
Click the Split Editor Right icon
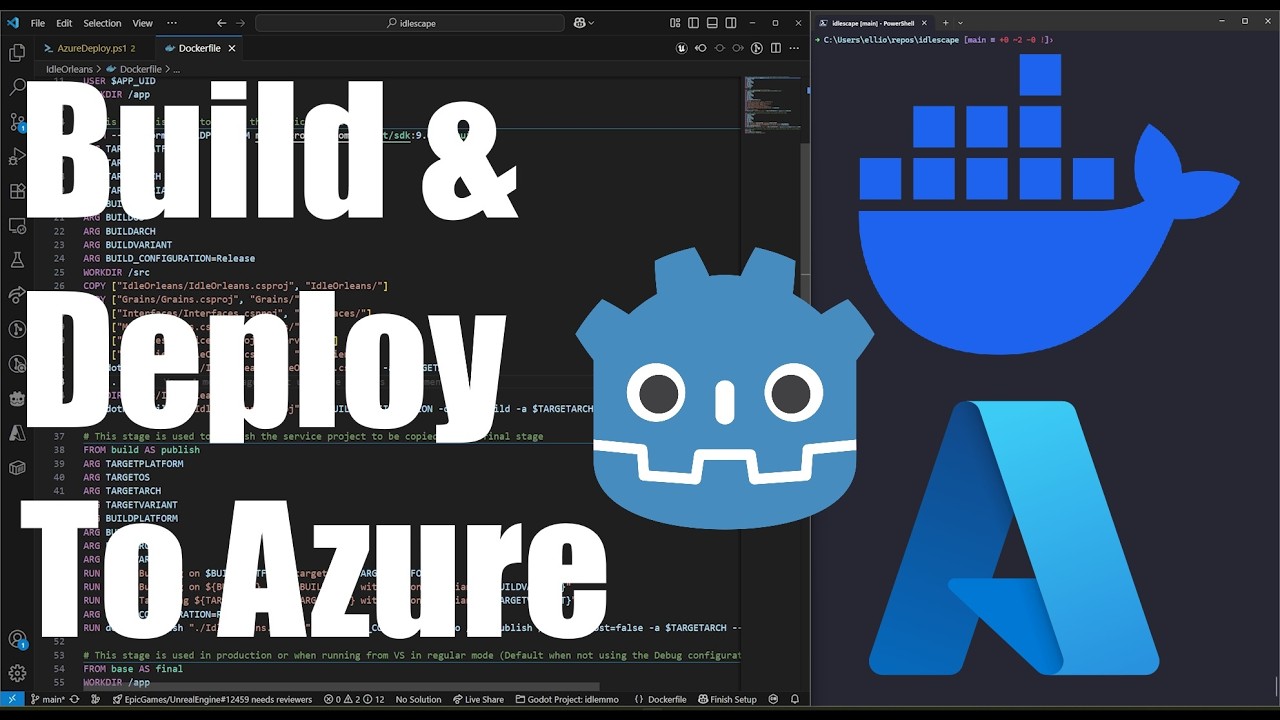click(776, 48)
